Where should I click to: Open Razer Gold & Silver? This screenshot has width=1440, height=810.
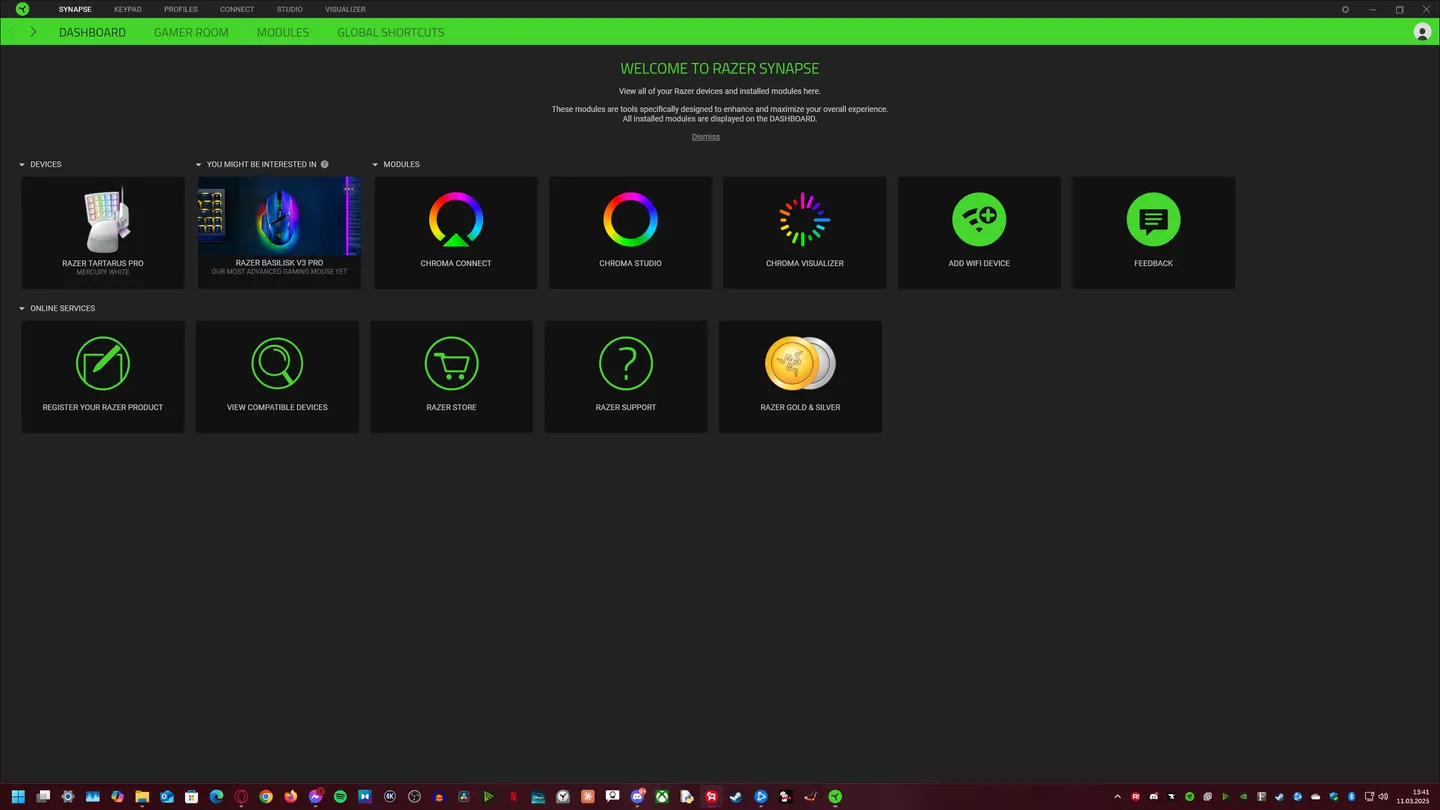(800, 376)
